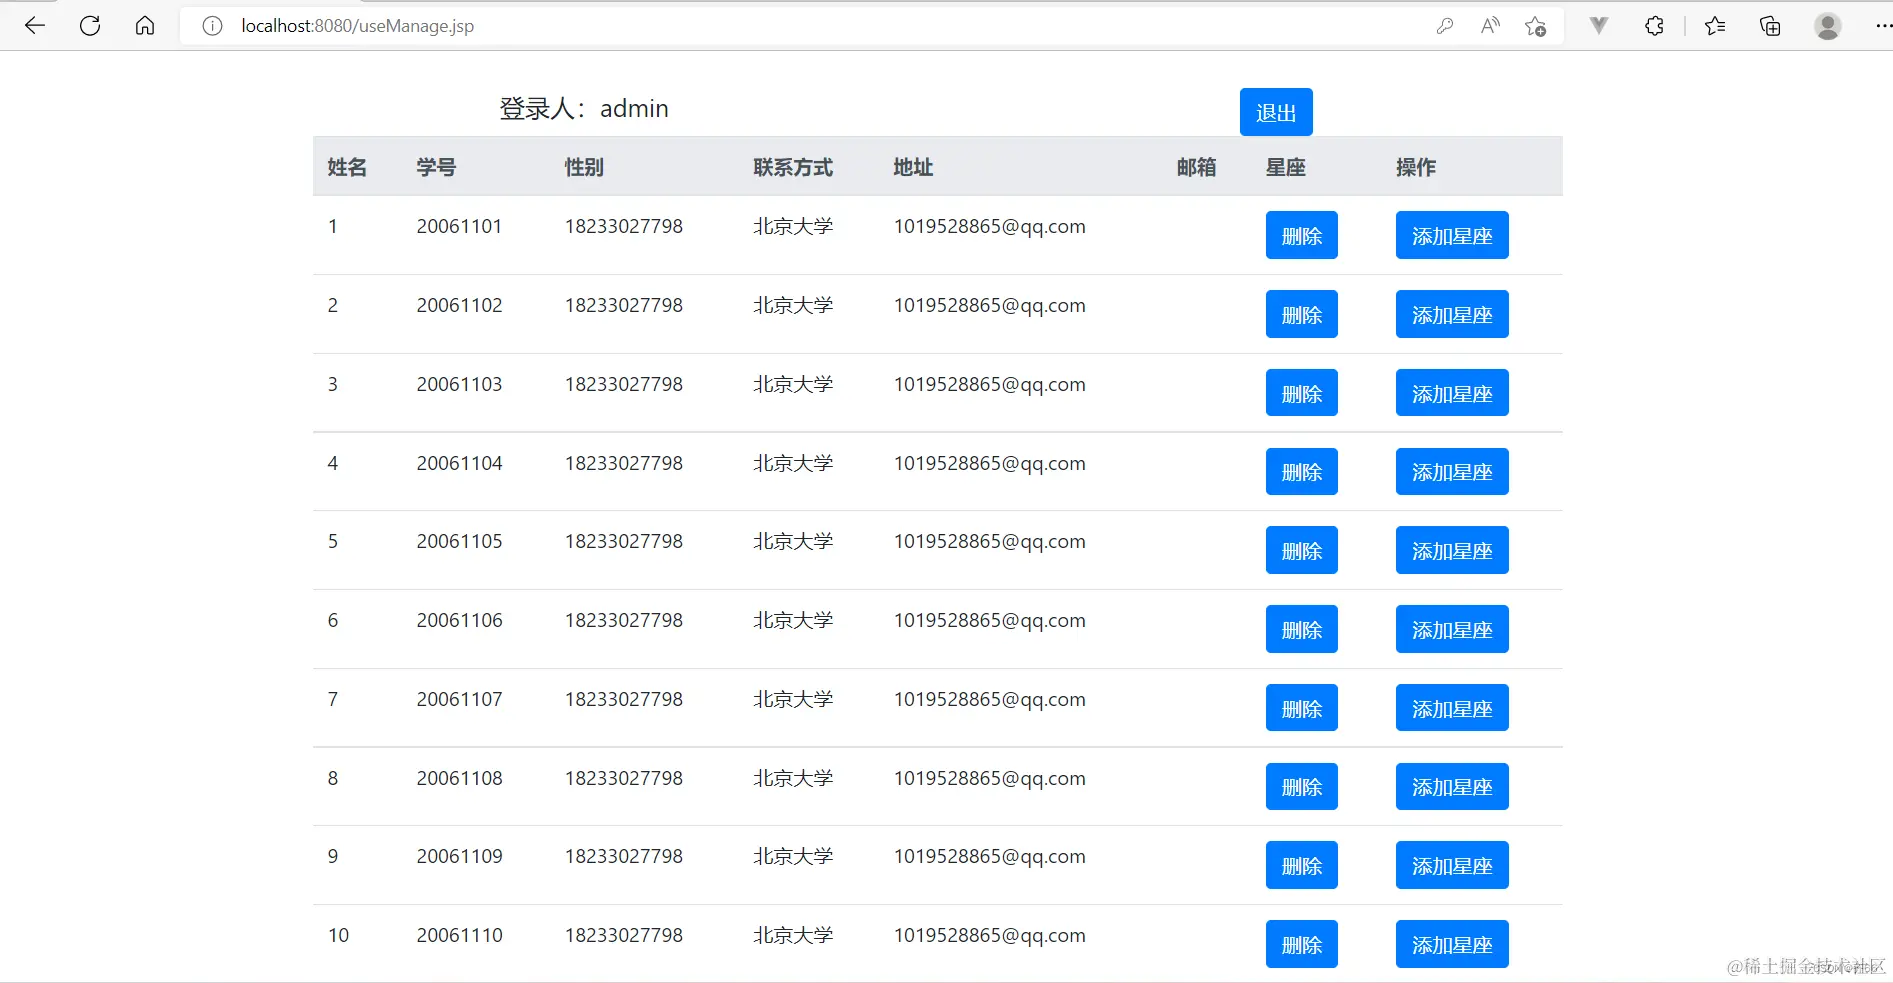
Task: Click the 退出 logout button
Action: pos(1274,111)
